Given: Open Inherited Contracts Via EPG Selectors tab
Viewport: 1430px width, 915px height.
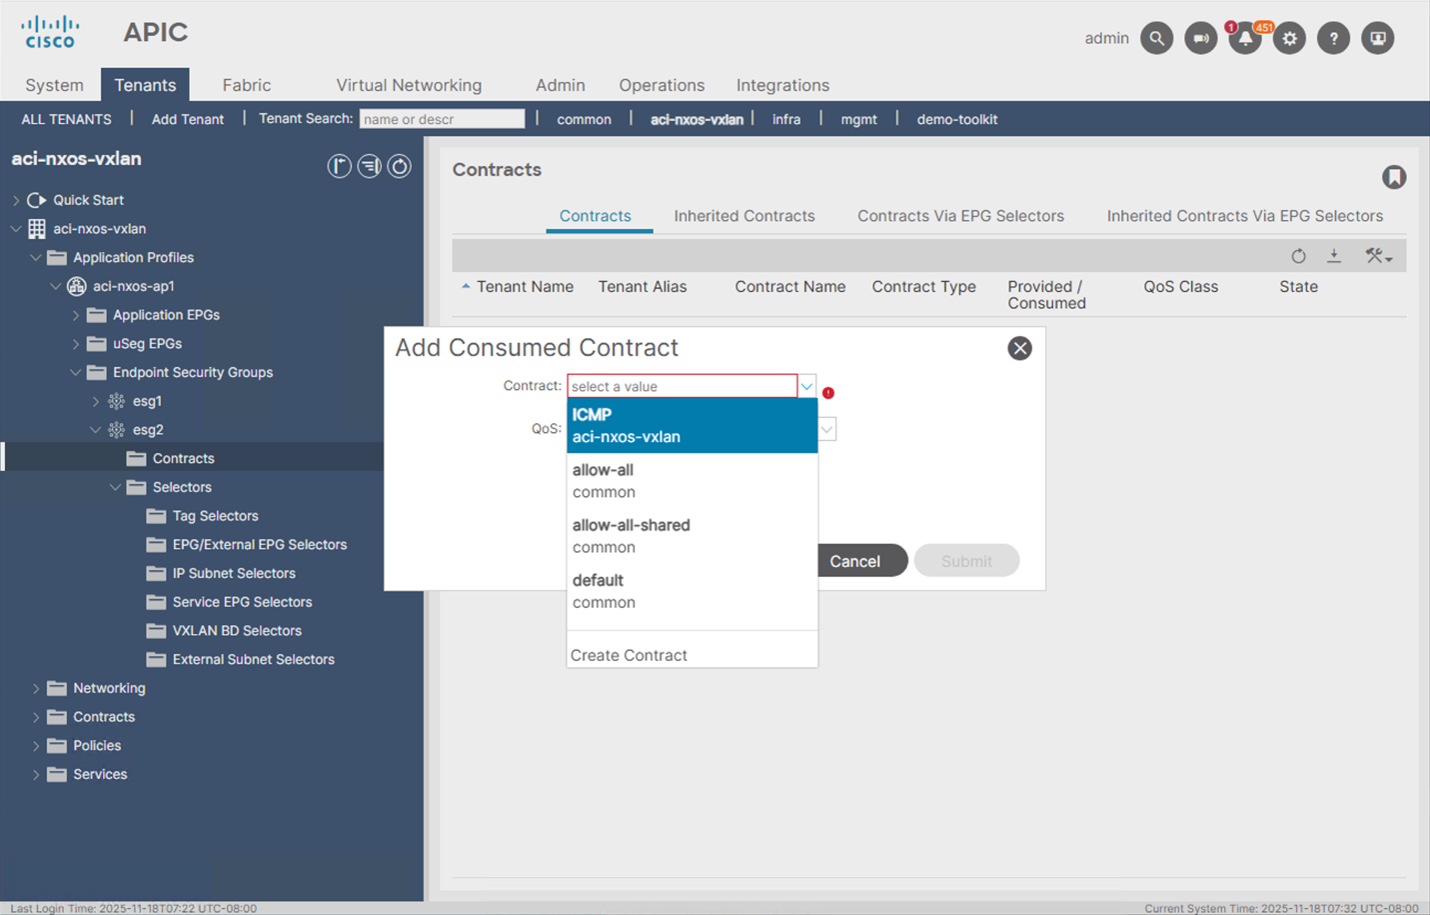Looking at the screenshot, I should pos(1245,216).
